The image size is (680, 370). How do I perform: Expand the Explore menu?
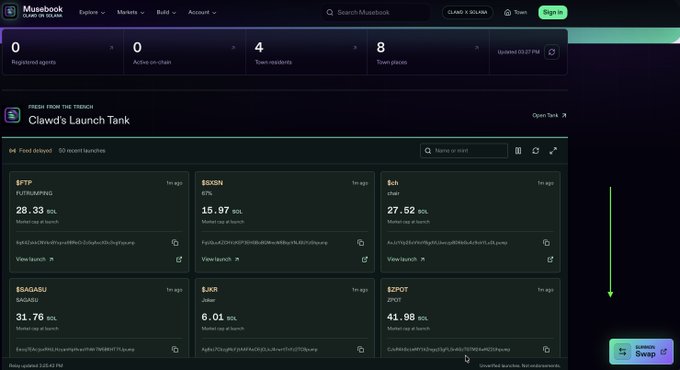(x=92, y=13)
